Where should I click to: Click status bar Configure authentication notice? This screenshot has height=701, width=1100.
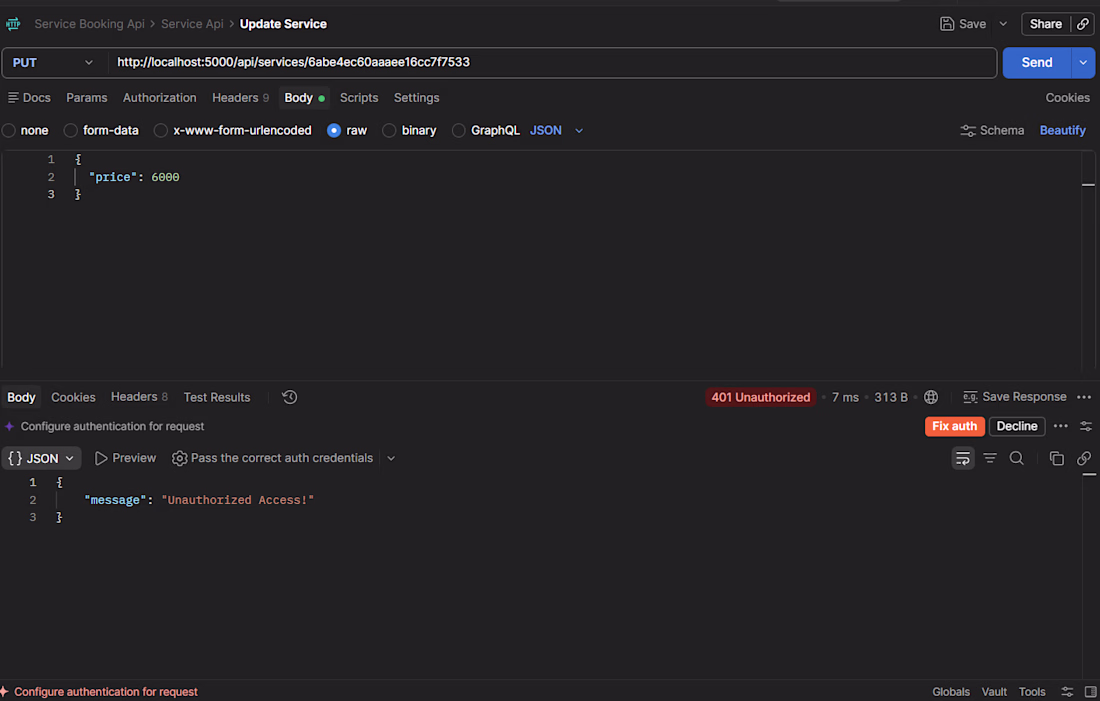pos(100,692)
